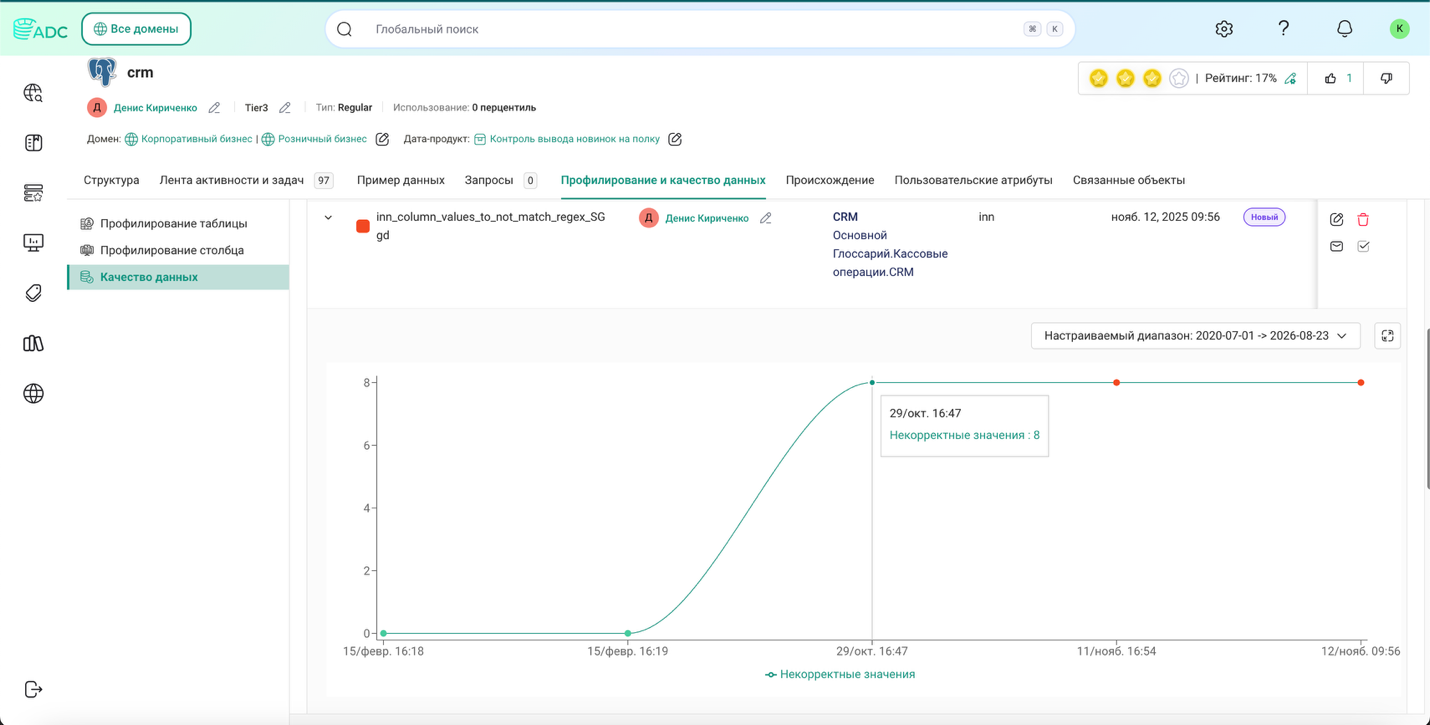Open the tag icon in left sidebar
This screenshot has height=725, width=1430.
click(x=33, y=293)
